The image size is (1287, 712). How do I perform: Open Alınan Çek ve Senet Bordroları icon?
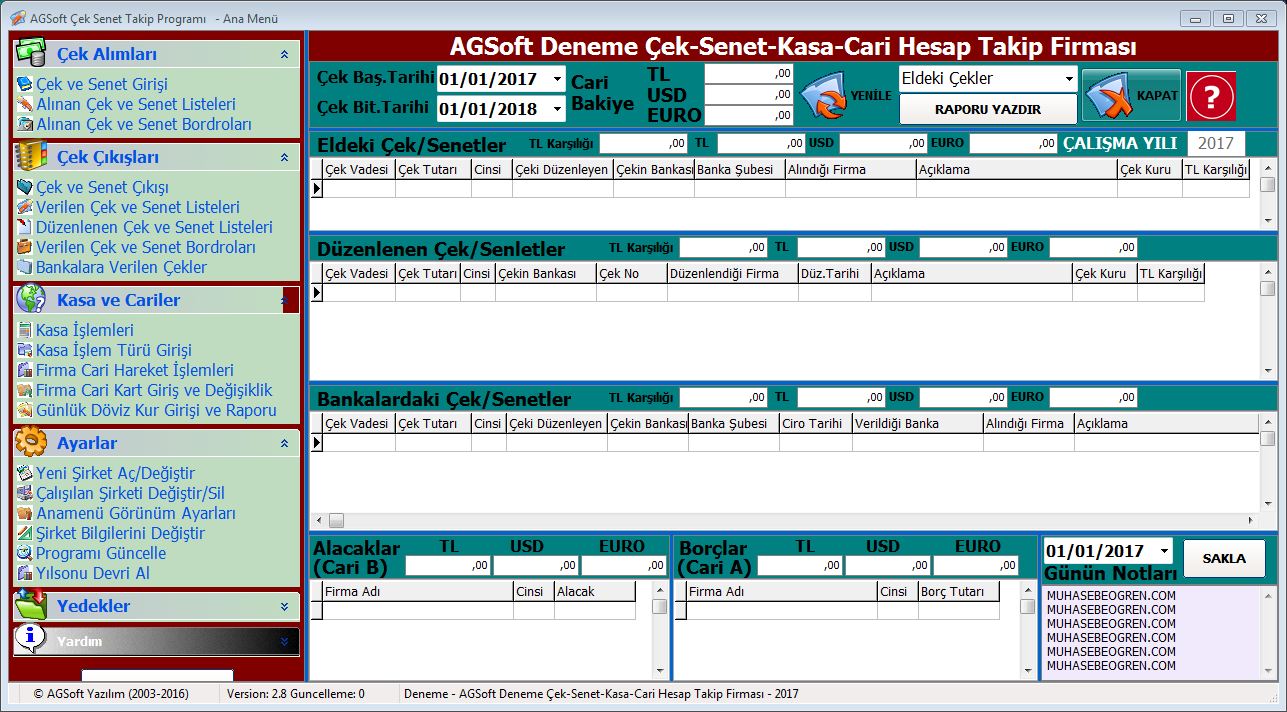25,125
